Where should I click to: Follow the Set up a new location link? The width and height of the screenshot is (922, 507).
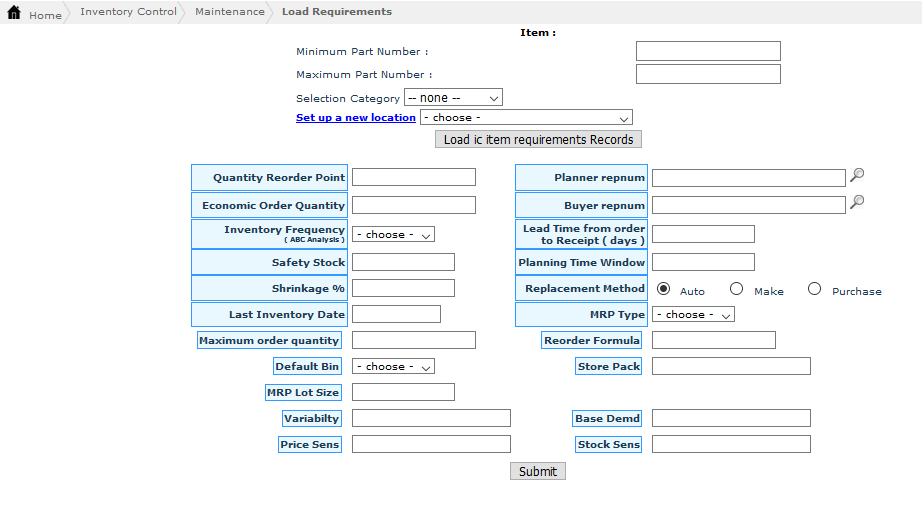[355, 118]
